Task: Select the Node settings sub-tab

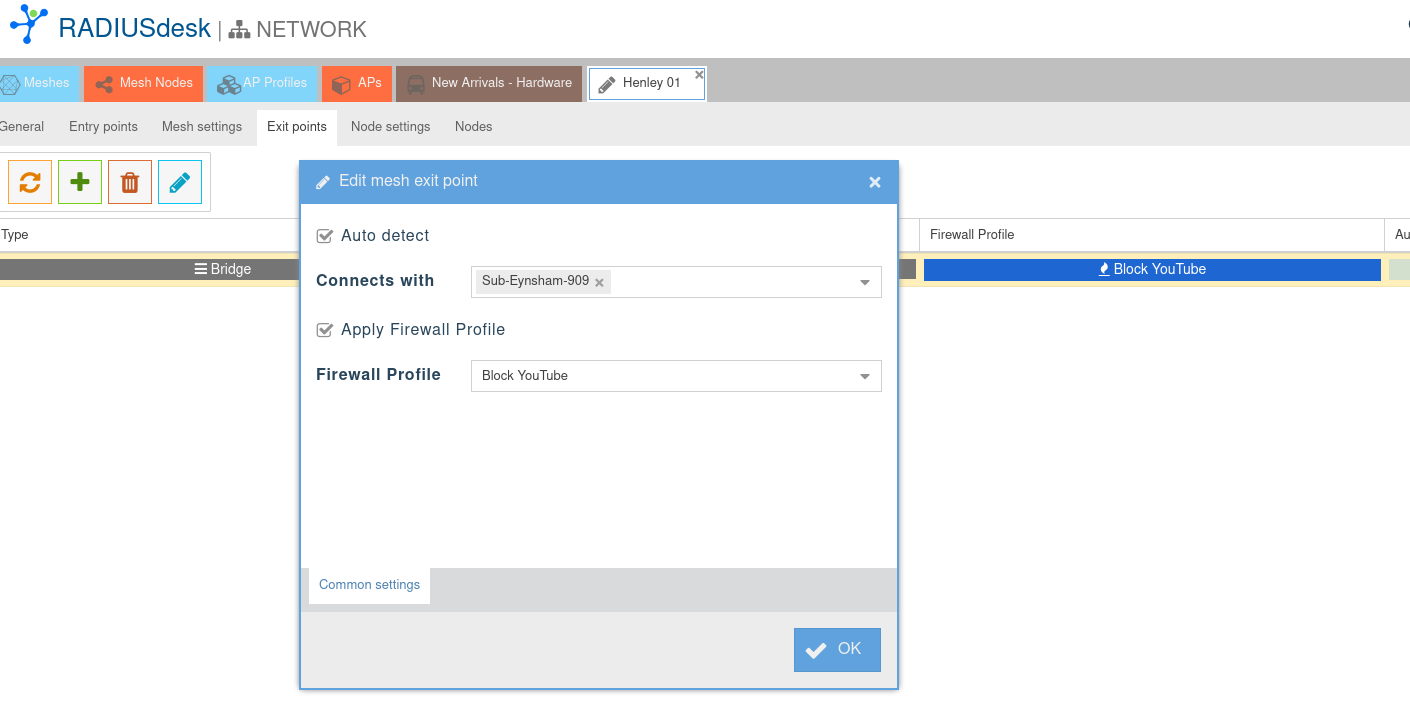Action: pyautogui.click(x=390, y=127)
